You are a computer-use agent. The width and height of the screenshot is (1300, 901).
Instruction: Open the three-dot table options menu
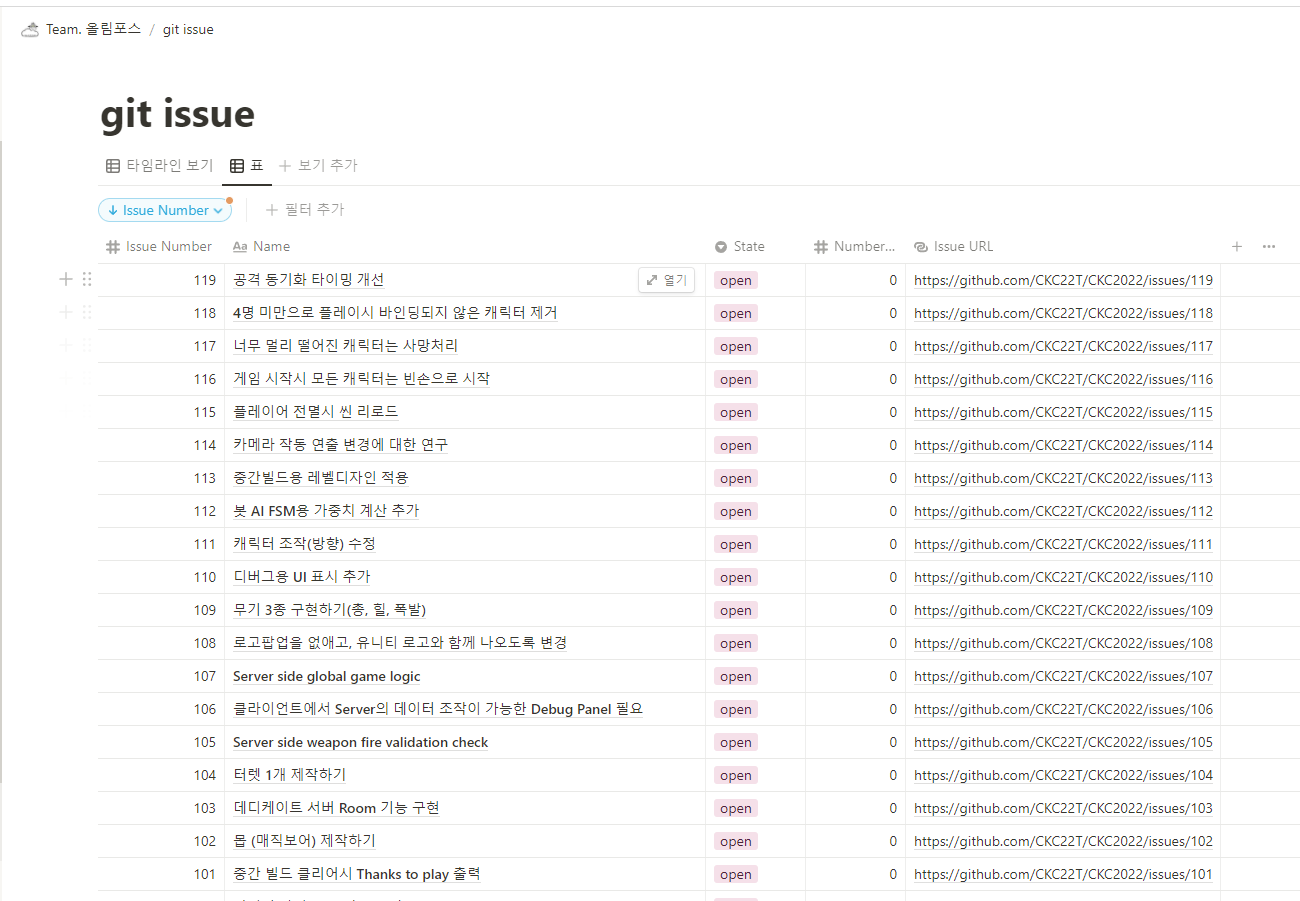pyautogui.click(x=1268, y=247)
